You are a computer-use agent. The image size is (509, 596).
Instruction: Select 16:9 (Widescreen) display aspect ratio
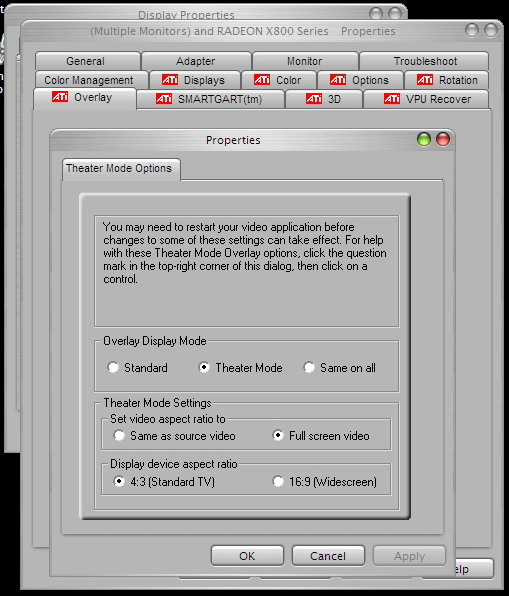coord(278,482)
